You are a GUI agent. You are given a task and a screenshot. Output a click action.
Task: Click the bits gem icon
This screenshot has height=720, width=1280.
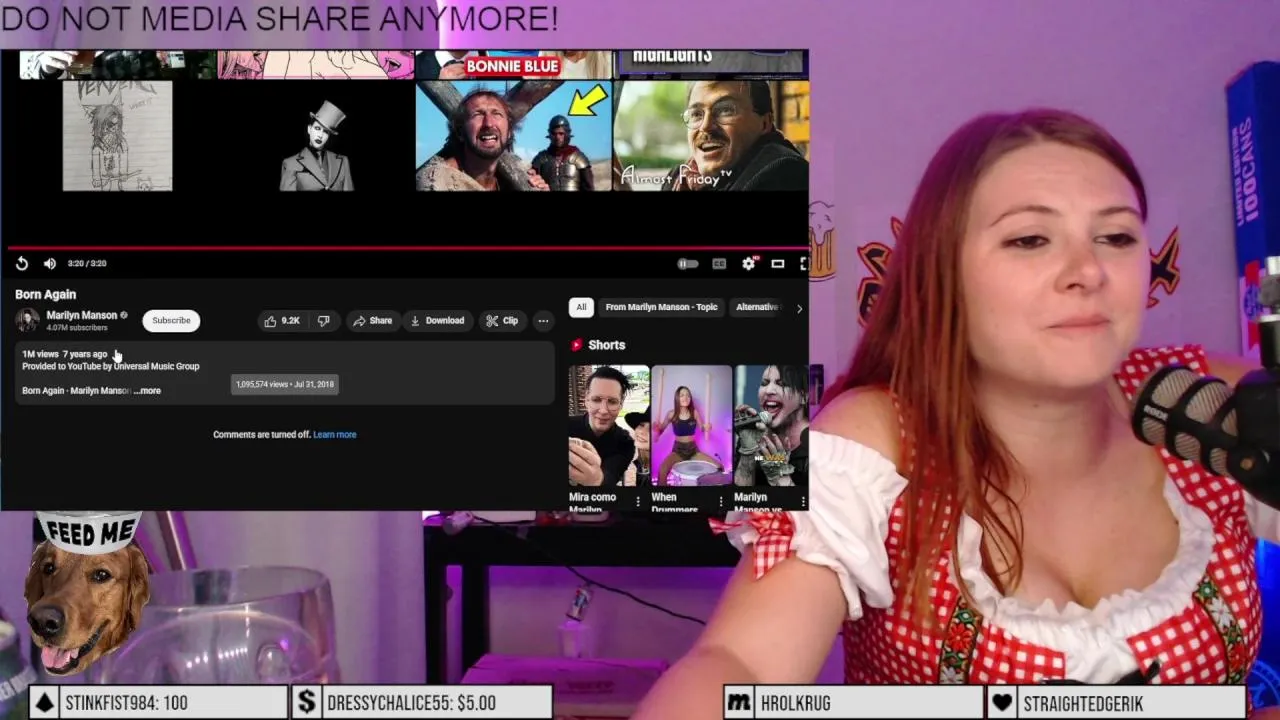44,703
